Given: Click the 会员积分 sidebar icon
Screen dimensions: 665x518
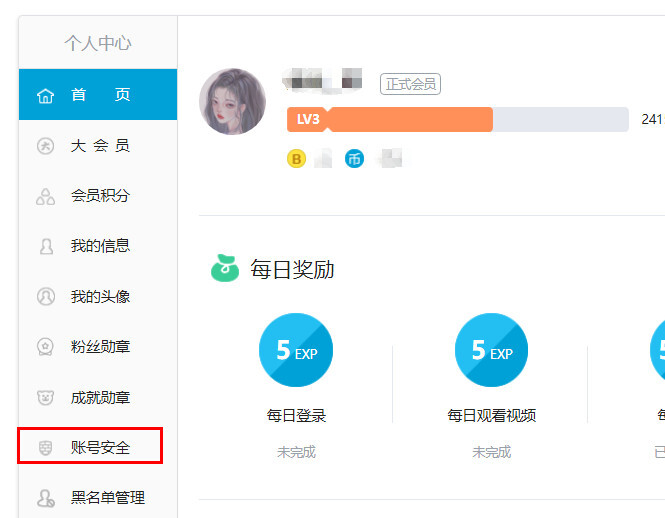Looking at the screenshot, I should point(45,196).
